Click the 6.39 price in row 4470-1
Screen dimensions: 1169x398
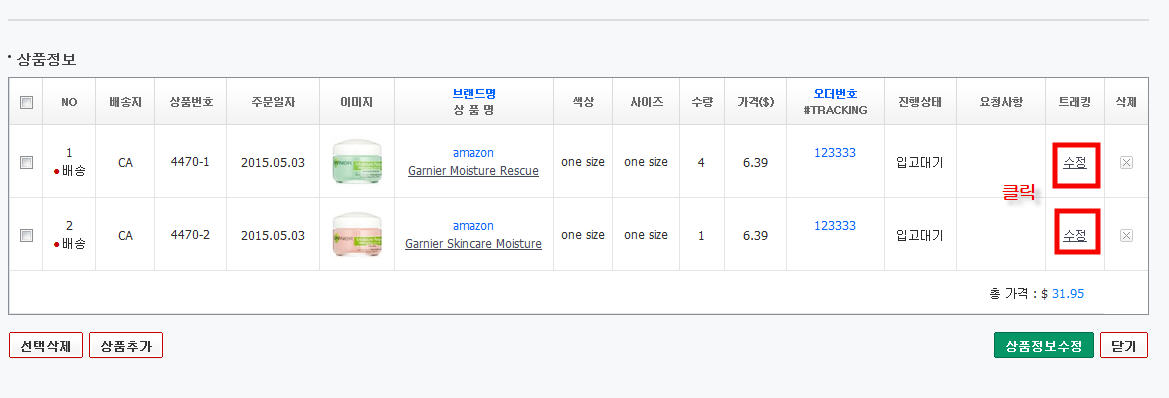[755, 162]
